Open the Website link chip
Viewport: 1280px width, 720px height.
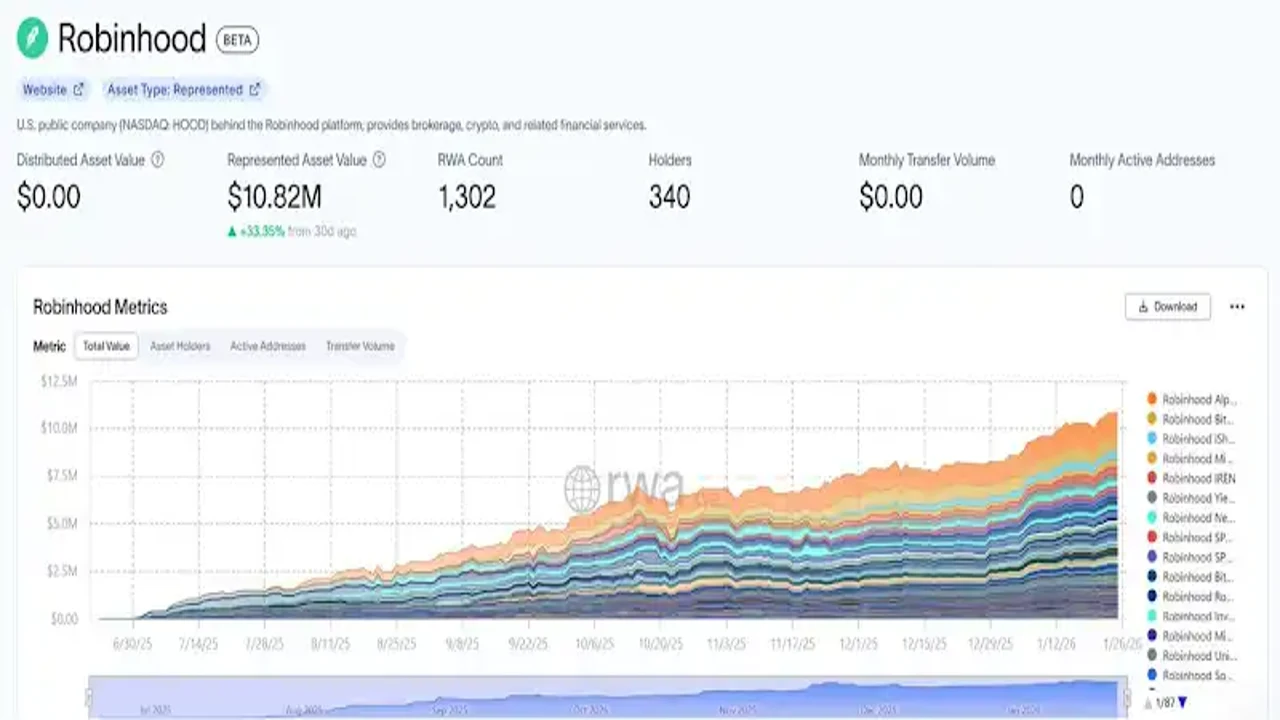click(54, 90)
